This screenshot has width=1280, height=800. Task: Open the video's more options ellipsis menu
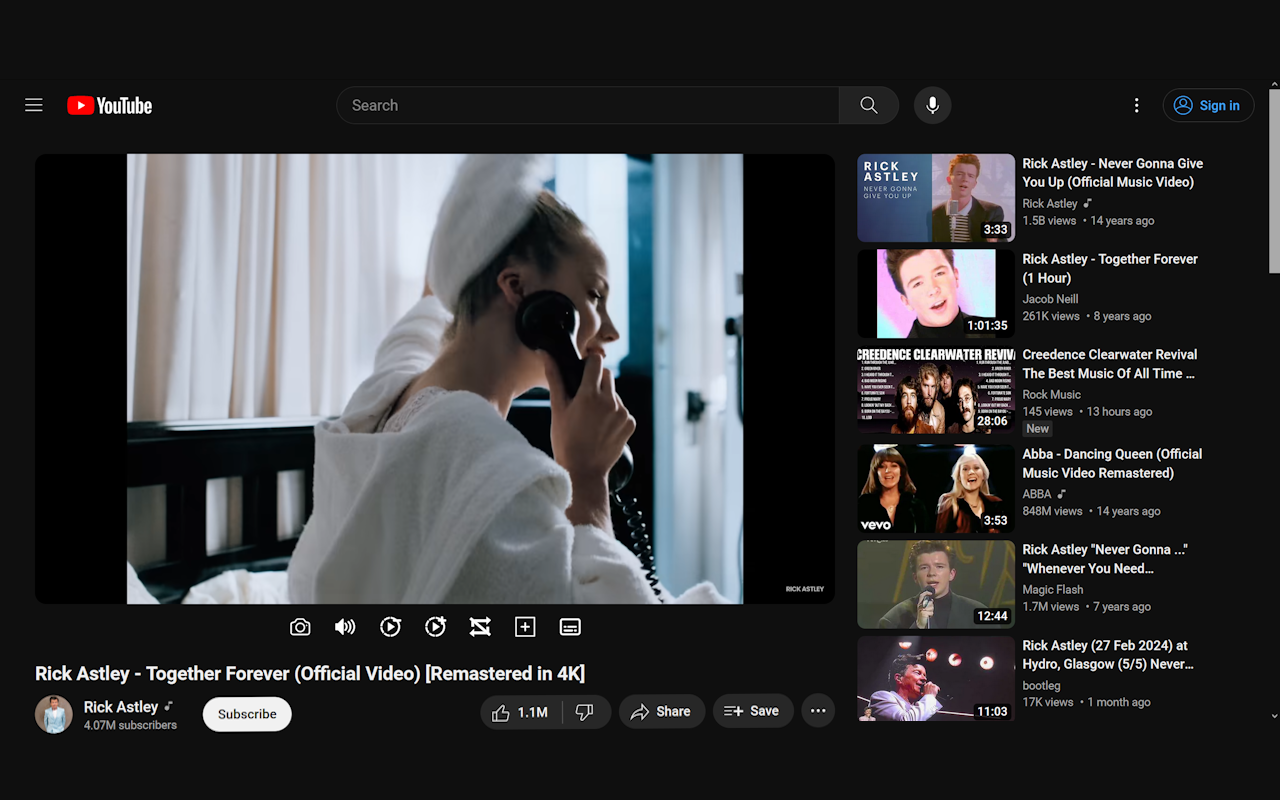point(817,711)
